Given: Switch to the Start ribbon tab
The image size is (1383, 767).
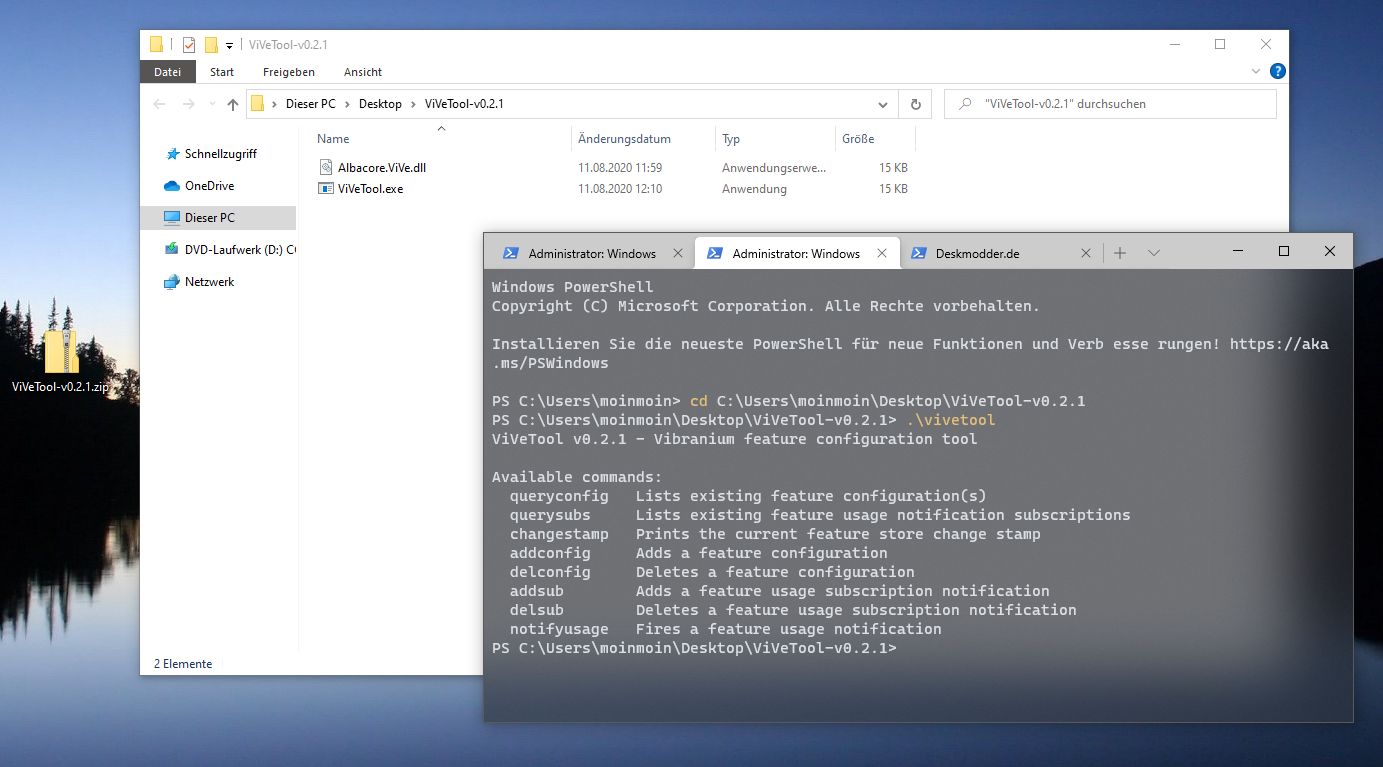Looking at the screenshot, I should pyautogui.click(x=222, y=72).
